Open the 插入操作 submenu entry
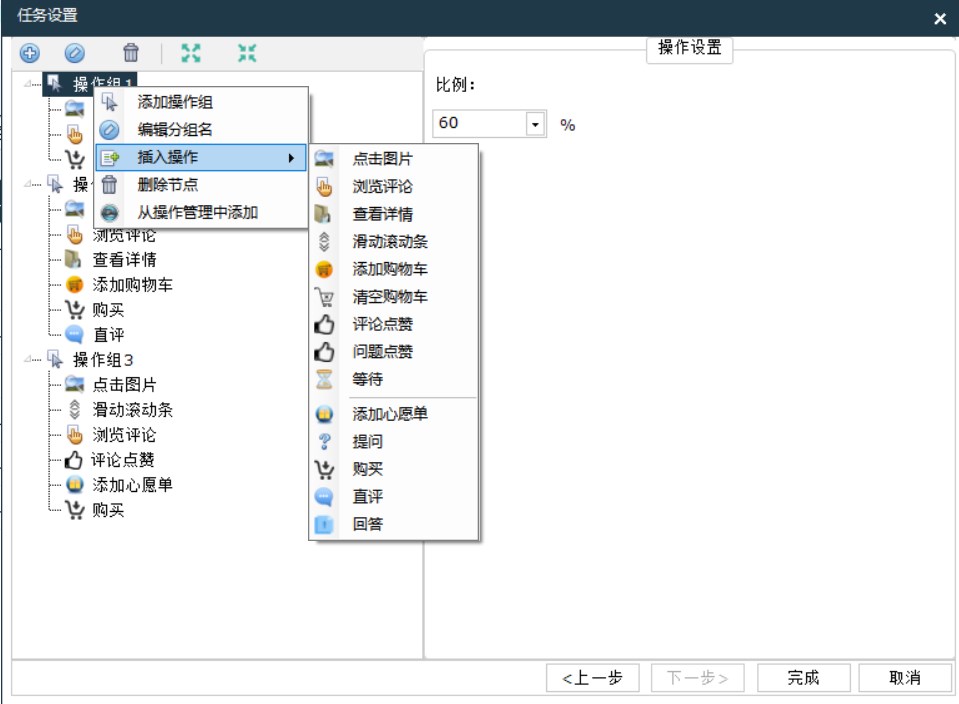 coord(201,157)
